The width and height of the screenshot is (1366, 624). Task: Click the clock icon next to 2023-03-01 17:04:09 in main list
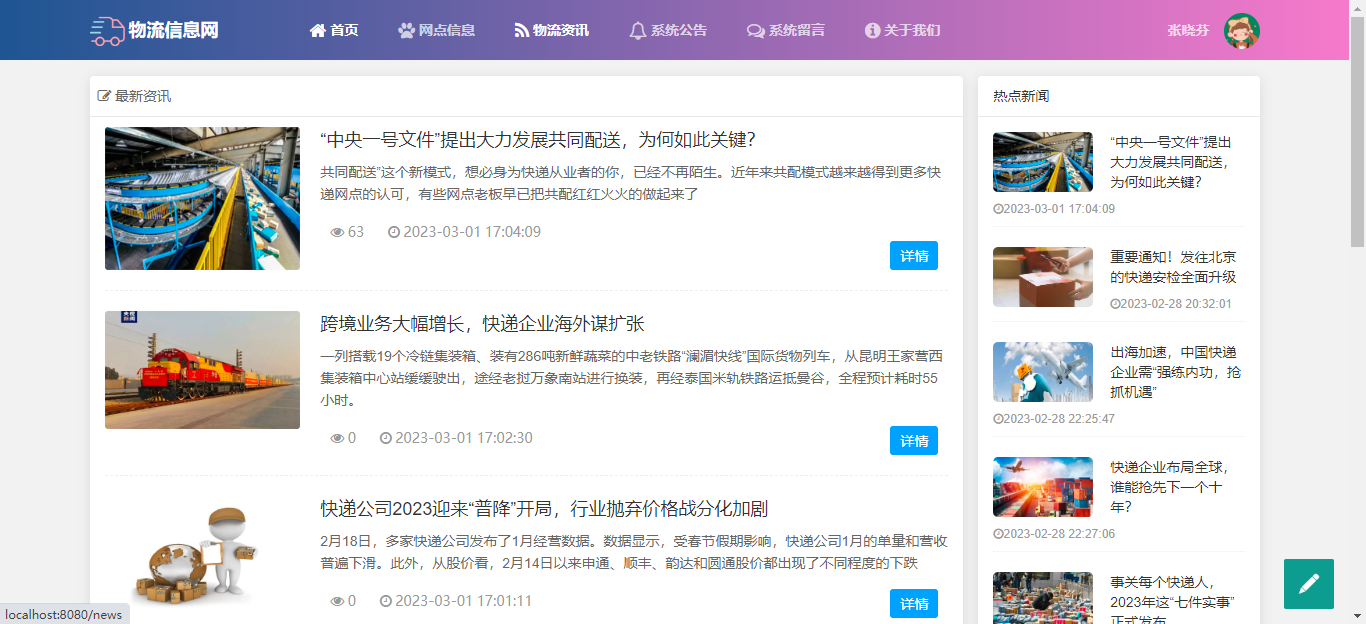click(x=394, y=232)
